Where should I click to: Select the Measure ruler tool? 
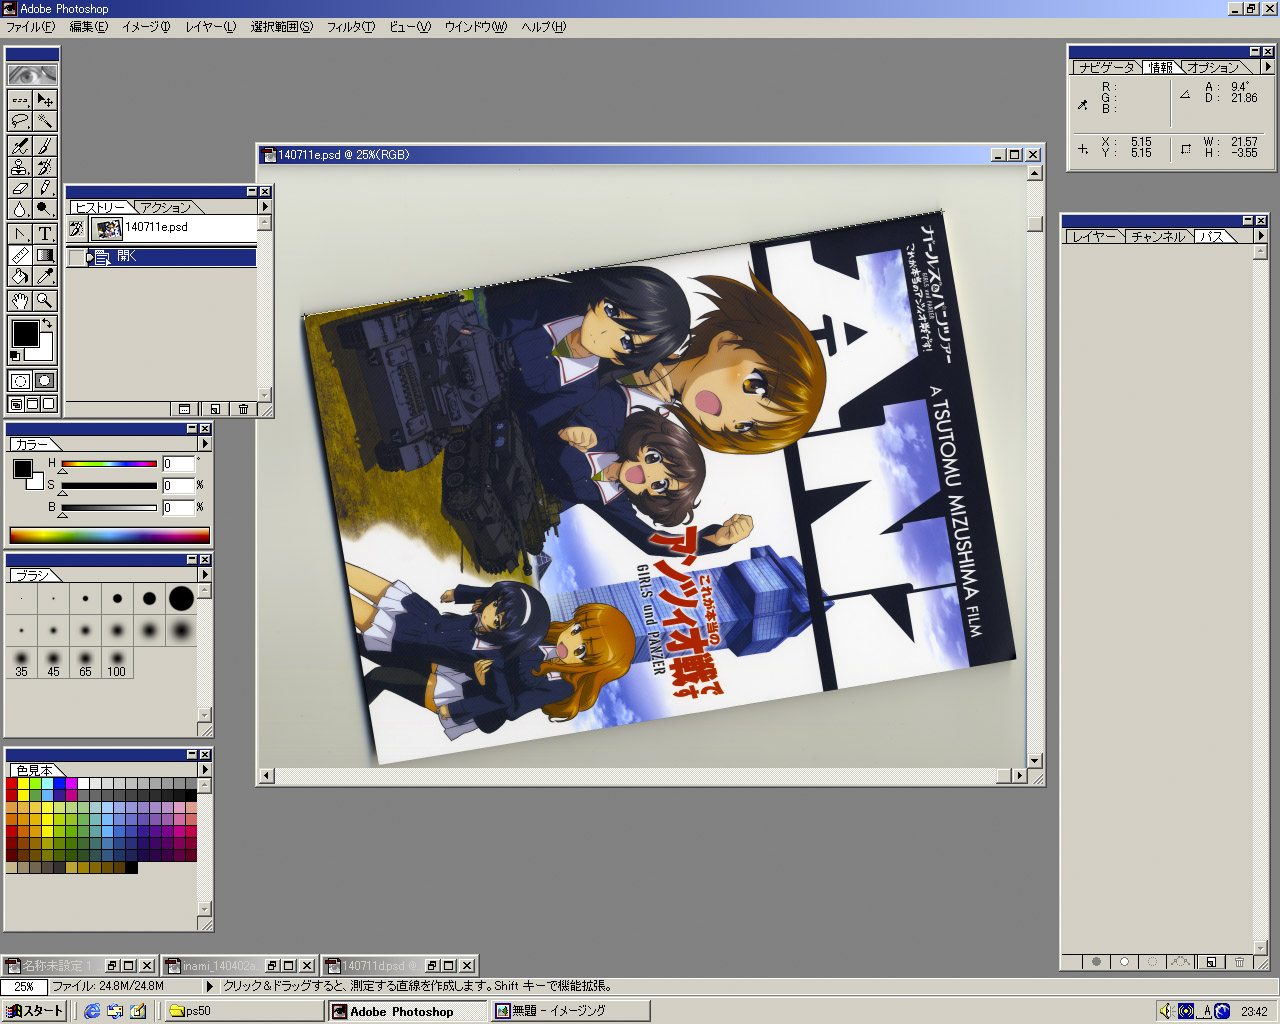20,255
